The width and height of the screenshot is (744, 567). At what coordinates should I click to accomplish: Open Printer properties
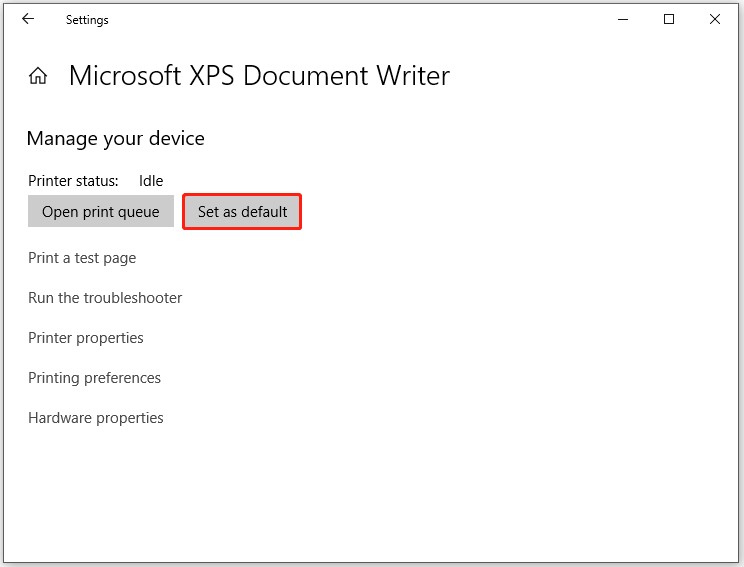(x=86, y=338)
